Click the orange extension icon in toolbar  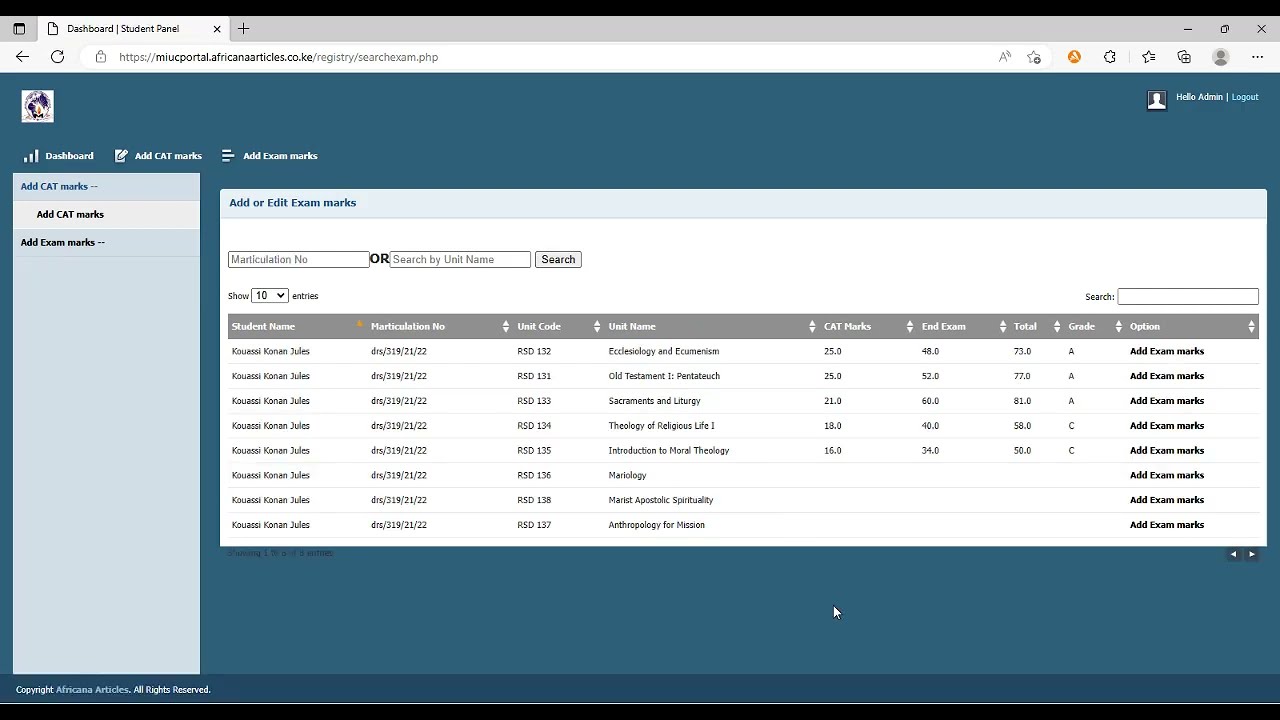[x=1074, y=57]
